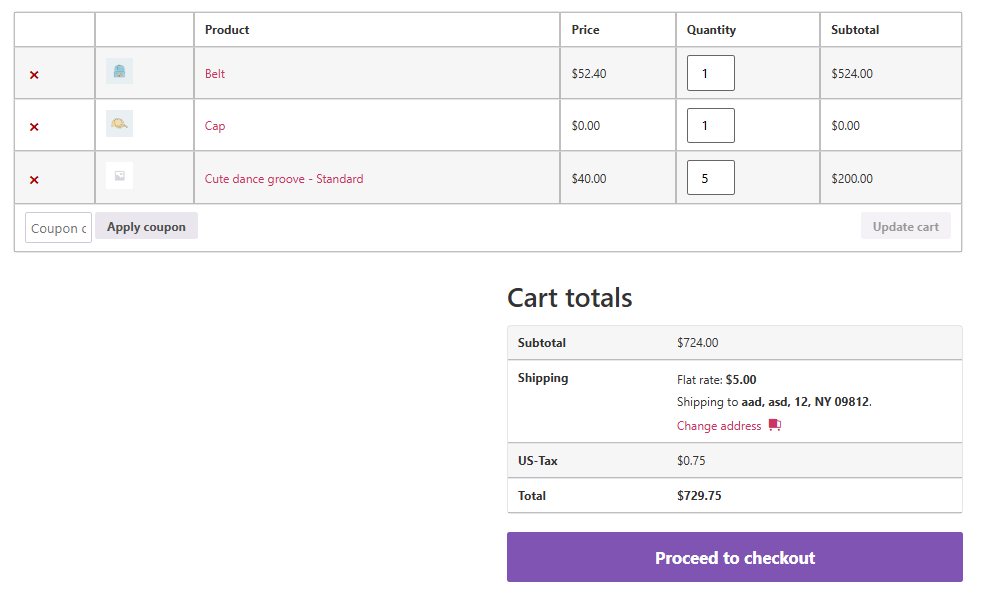Focus the Belt quantity field
This screenshot has width=983, height=606.
(710, 73)
